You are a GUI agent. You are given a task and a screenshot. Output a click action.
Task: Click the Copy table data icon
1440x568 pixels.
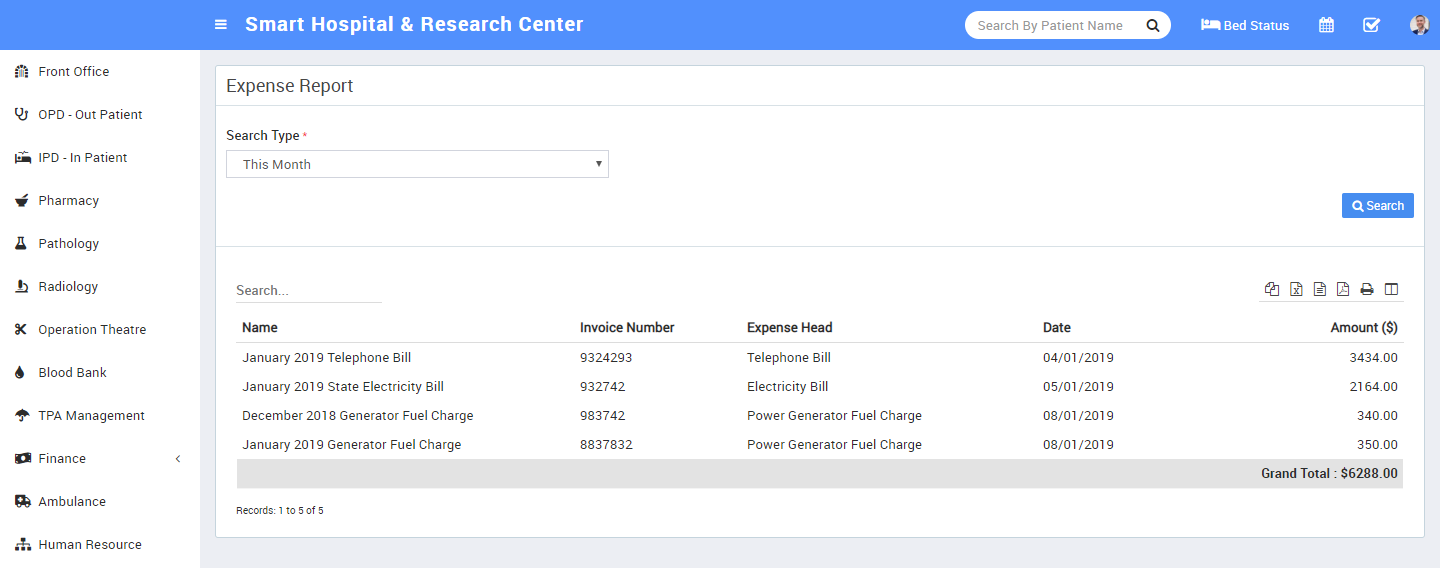(x=1272, y=289)
